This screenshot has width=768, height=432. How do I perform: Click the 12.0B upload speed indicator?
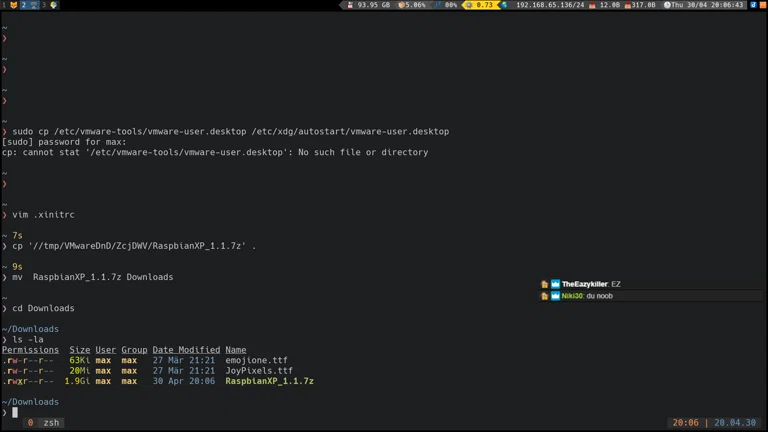pos(605,5)
